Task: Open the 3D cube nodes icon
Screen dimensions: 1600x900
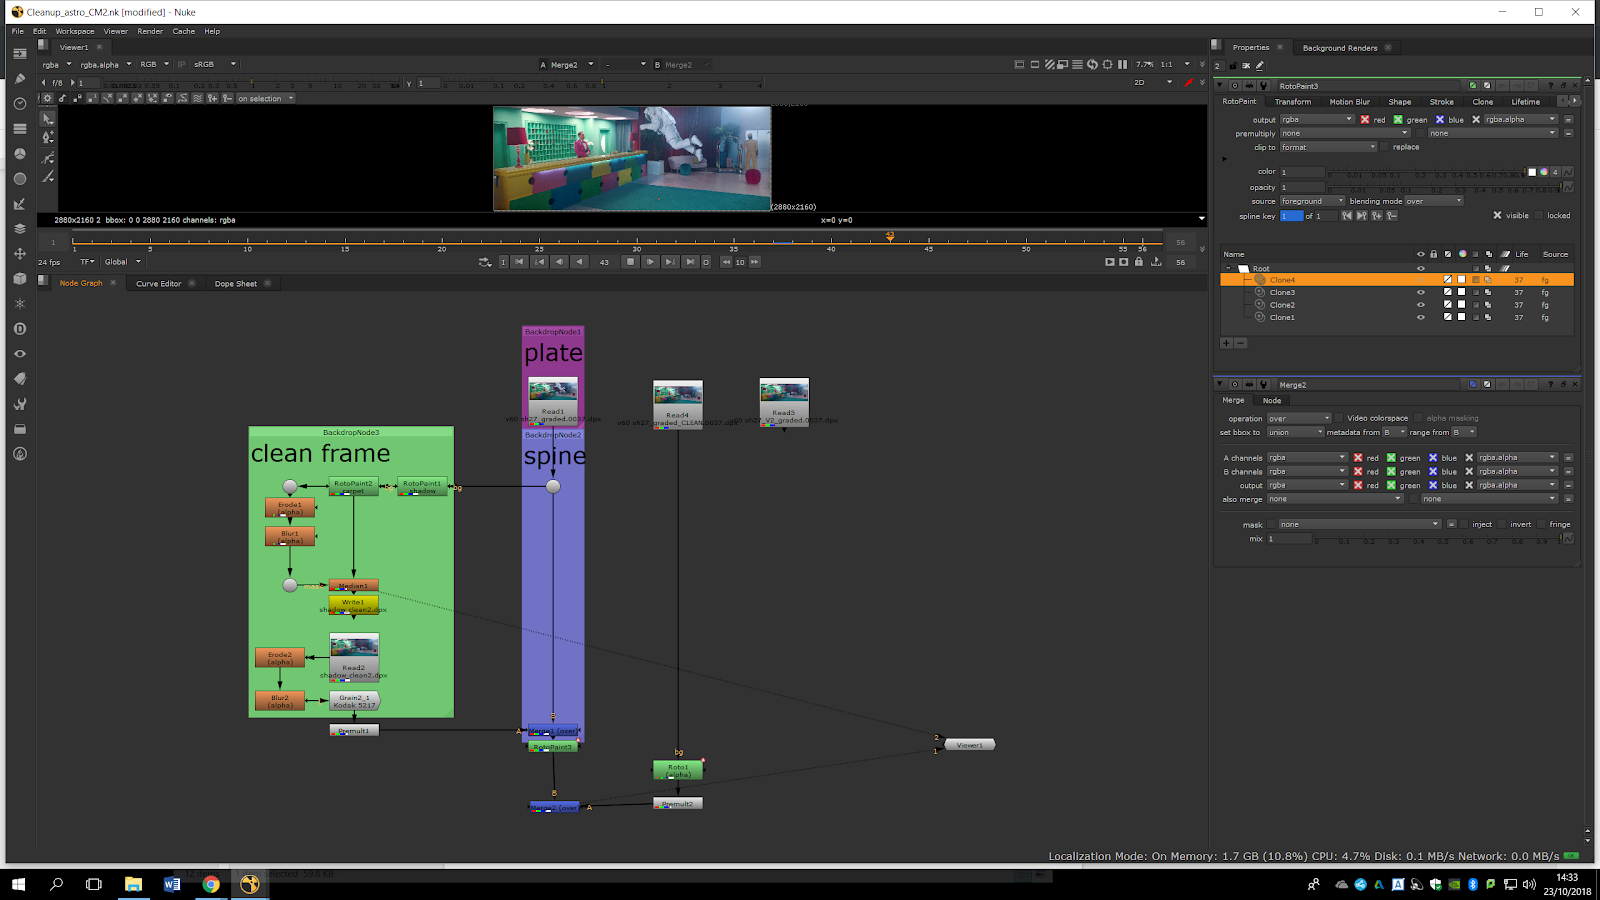Action: coord(19,279)
